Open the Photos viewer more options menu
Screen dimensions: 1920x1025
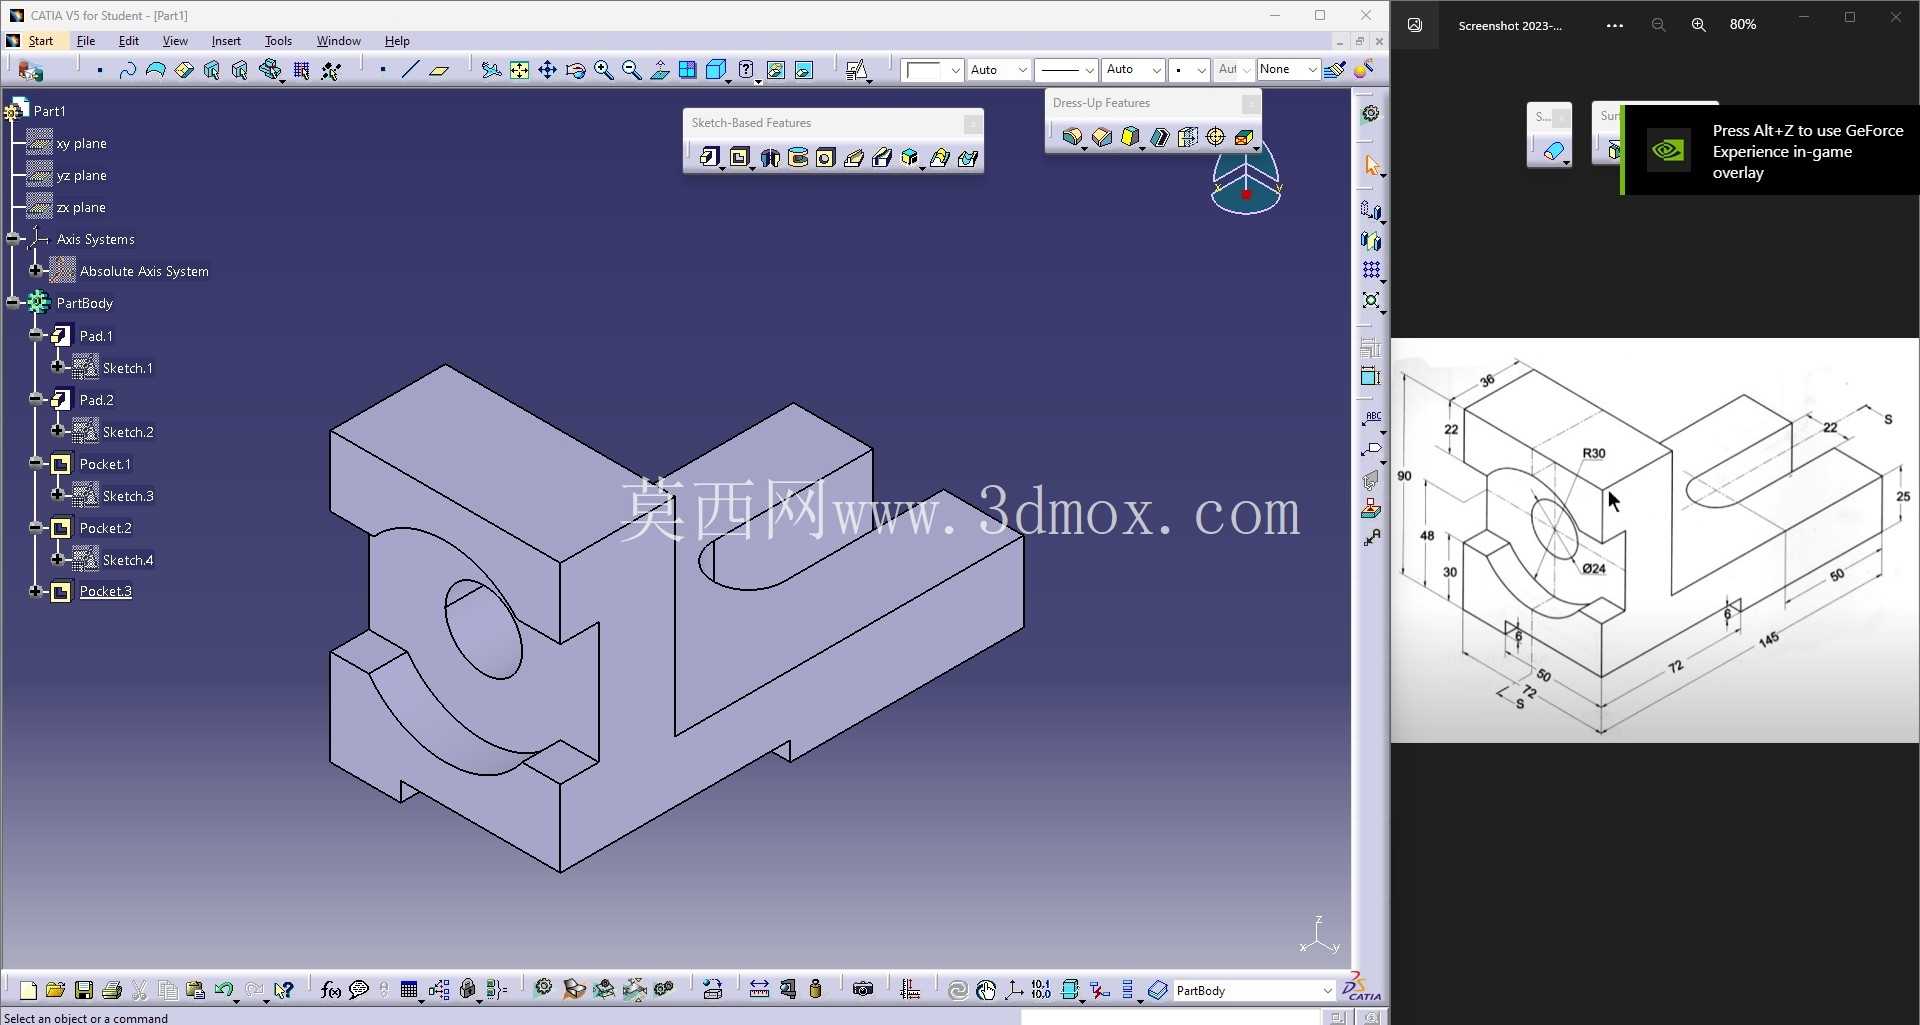pos(1614,26)
